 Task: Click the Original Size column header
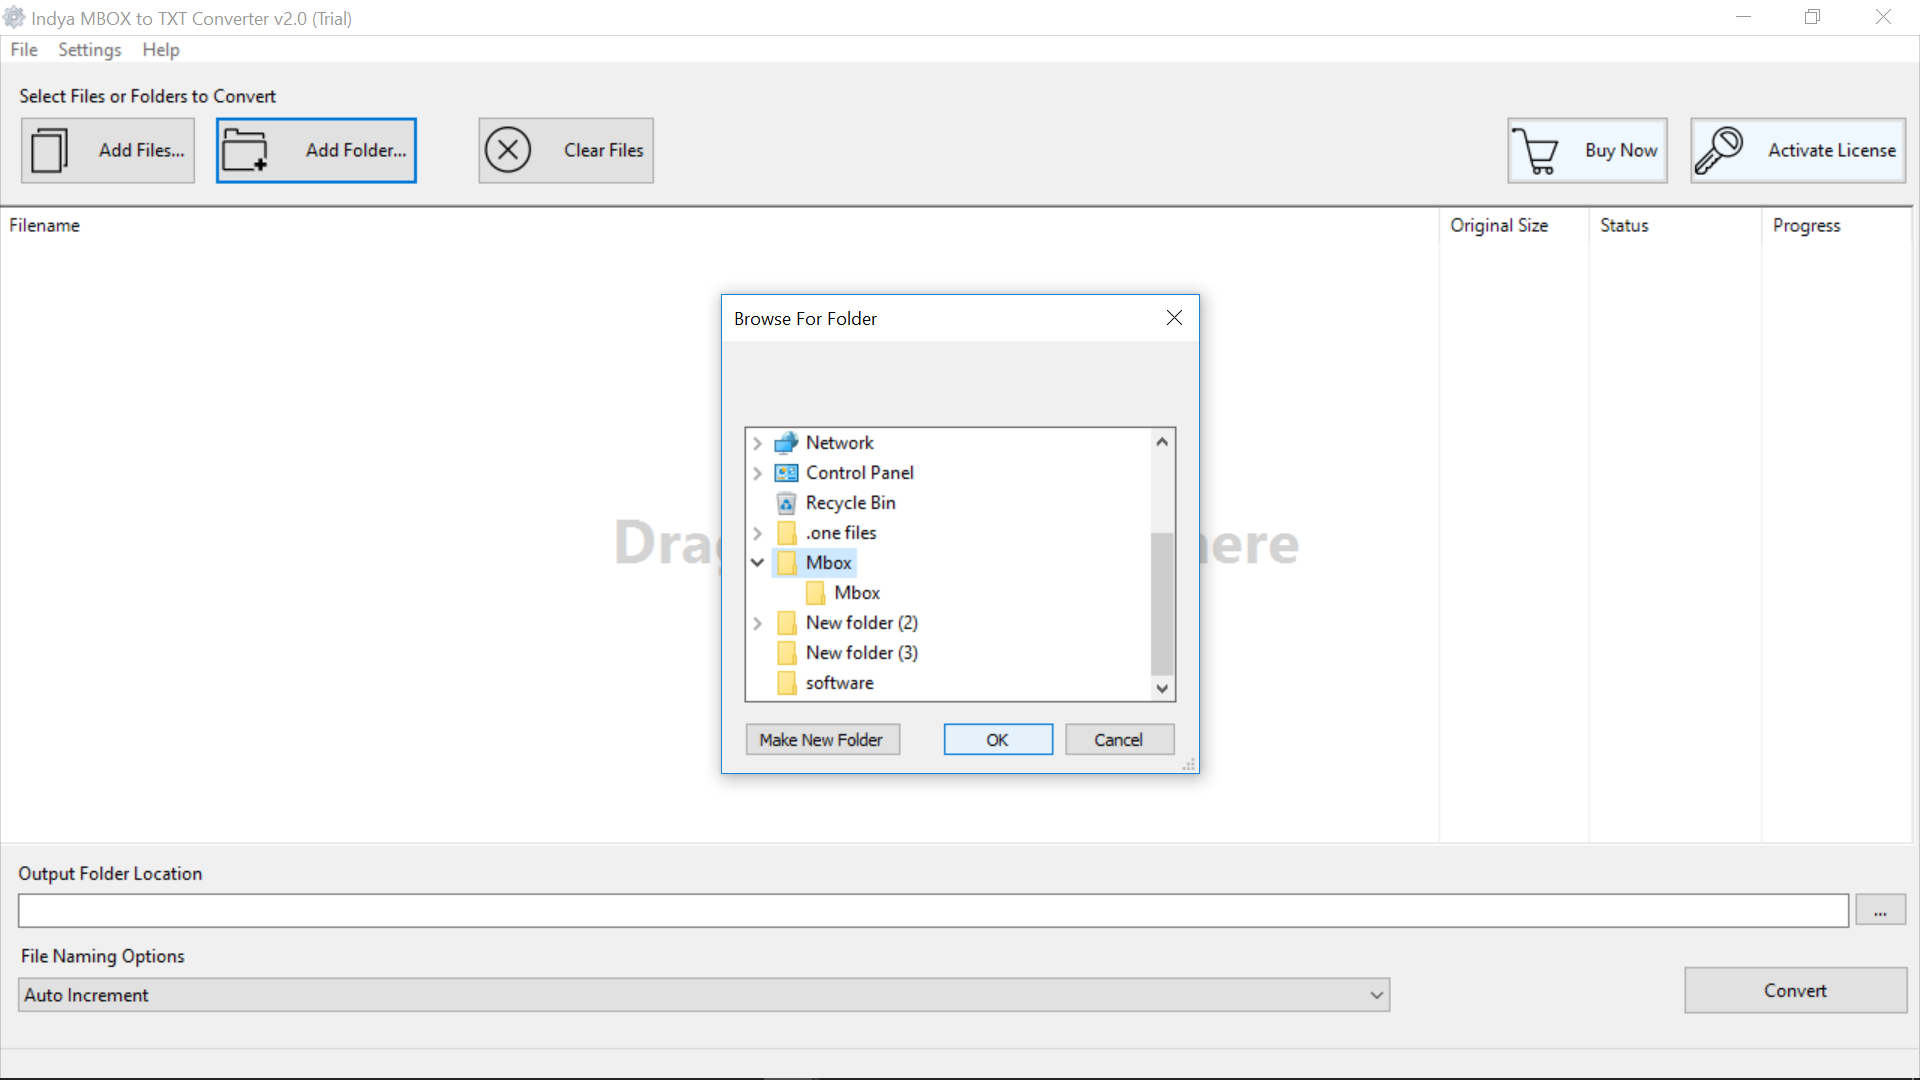(1499, 225)
